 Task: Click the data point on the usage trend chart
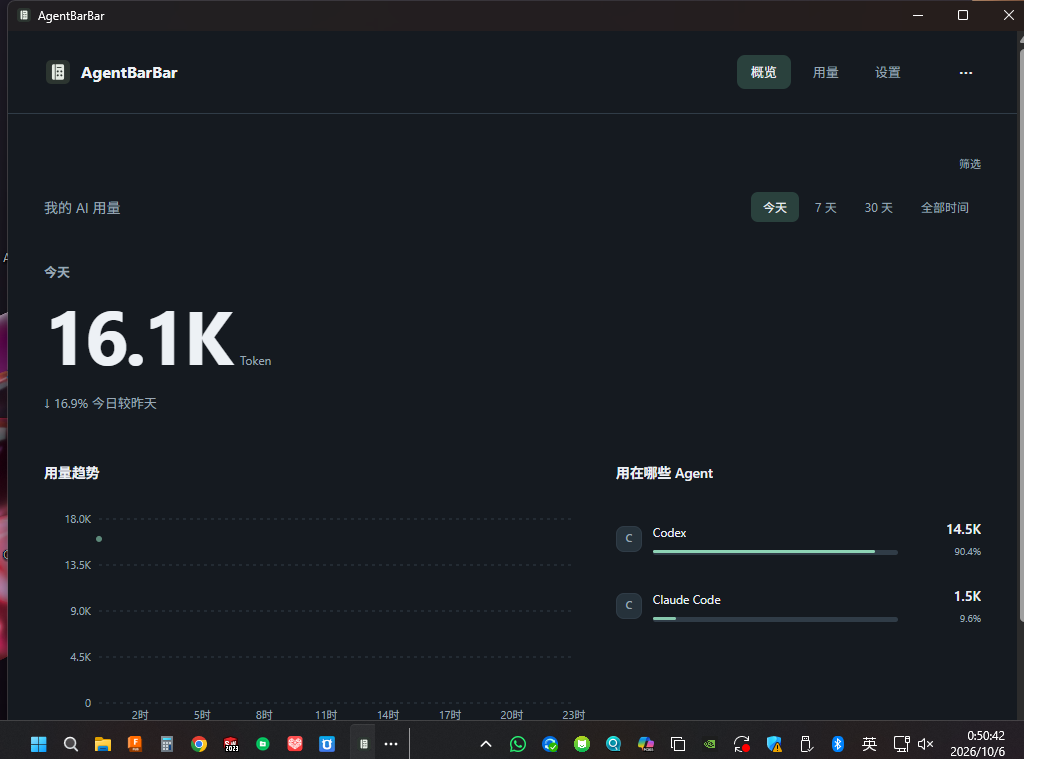click(99, 539)
